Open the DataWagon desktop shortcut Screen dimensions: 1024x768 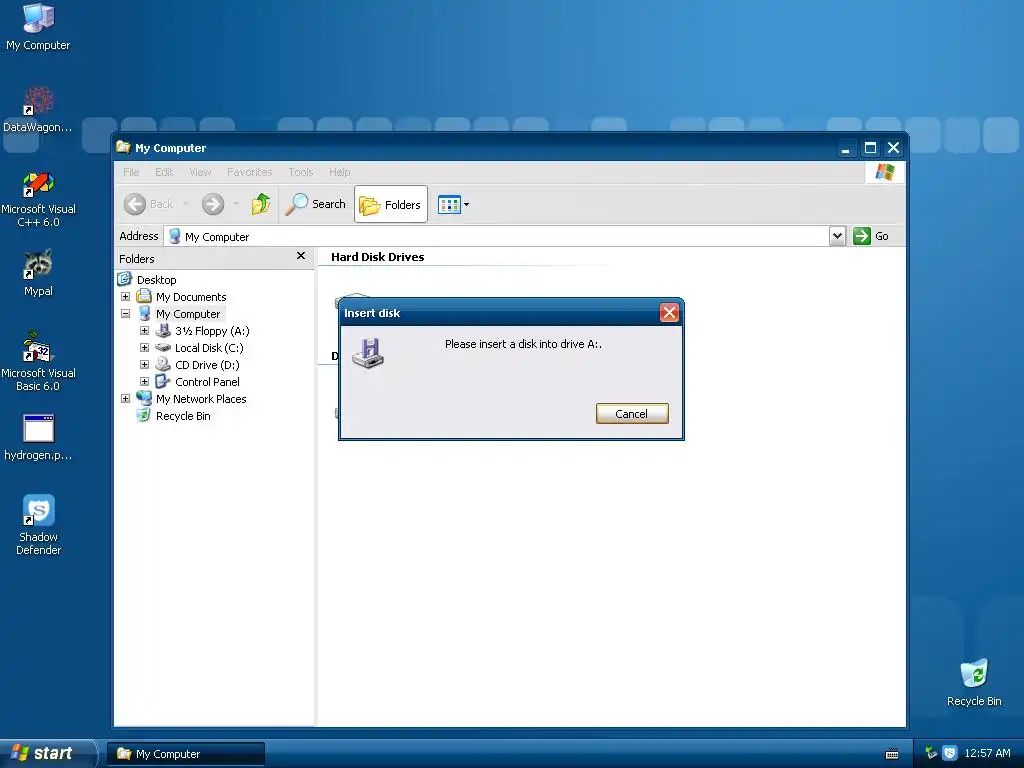[38, 110]
